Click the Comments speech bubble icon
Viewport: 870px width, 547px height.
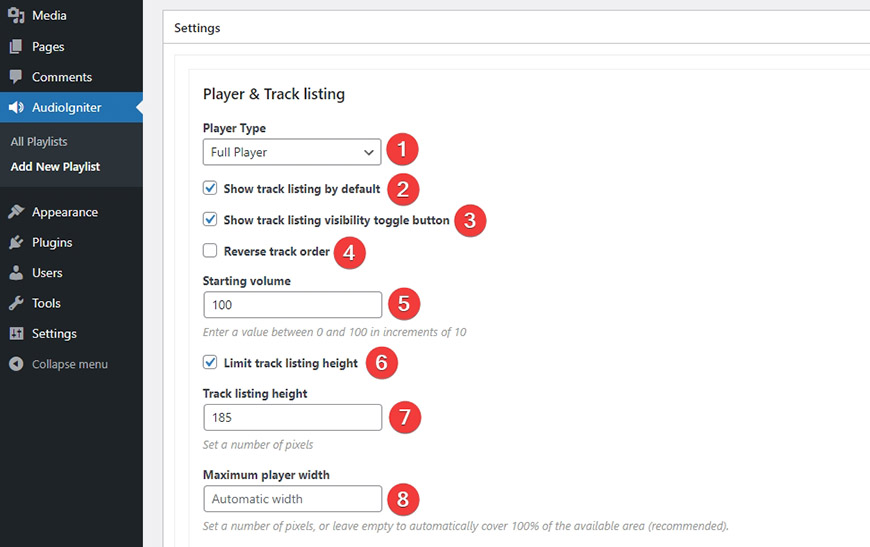pos(16,77)
